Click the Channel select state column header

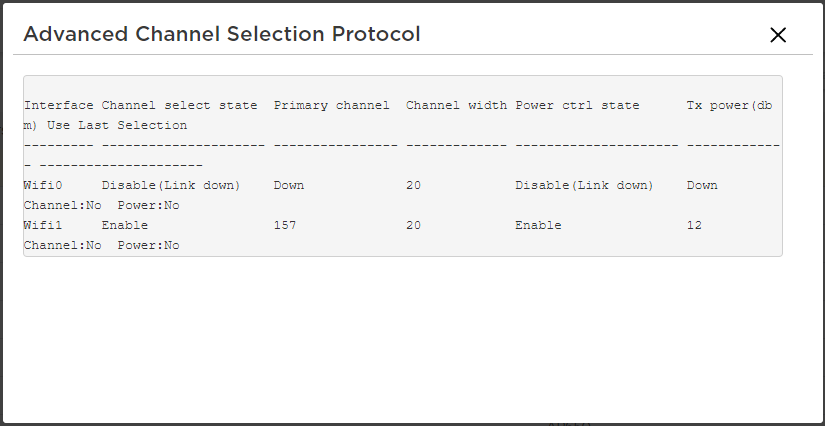(179, 106)
